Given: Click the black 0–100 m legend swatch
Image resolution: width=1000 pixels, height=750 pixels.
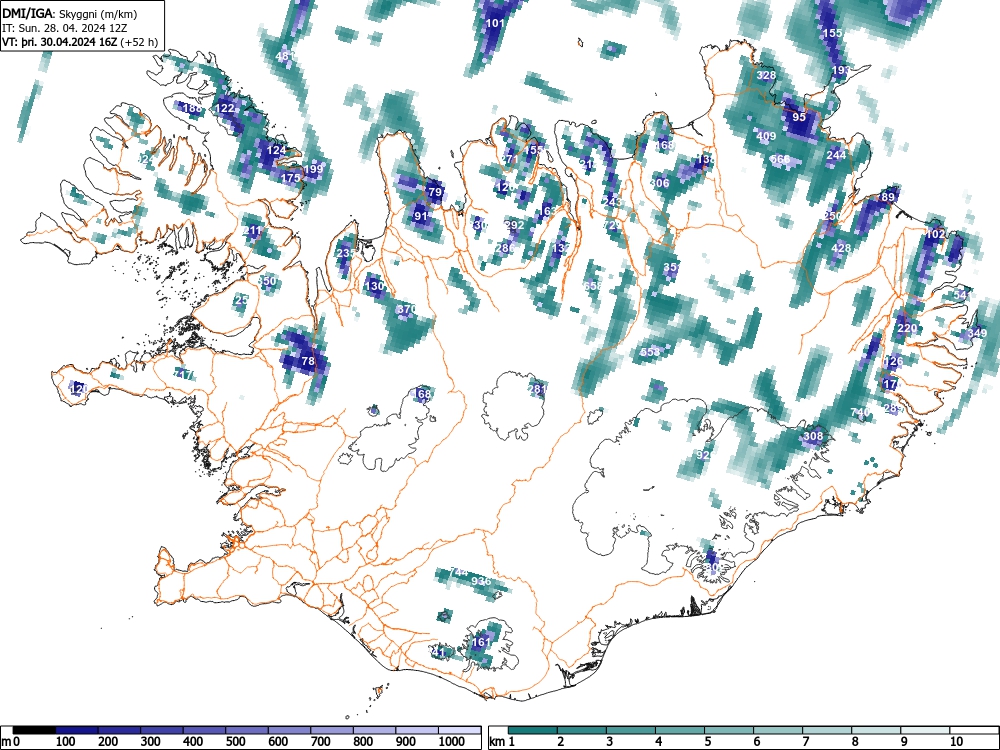Looking at the screenshot, I should click(34, 730).
